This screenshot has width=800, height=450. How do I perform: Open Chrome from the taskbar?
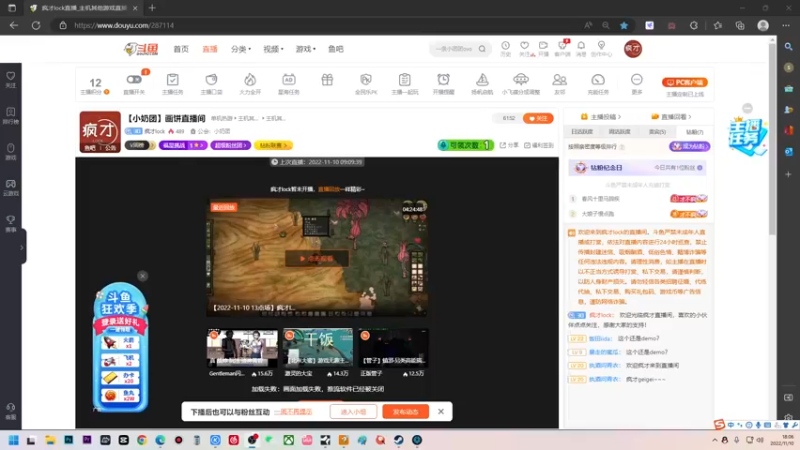click(x=142, y=440)
